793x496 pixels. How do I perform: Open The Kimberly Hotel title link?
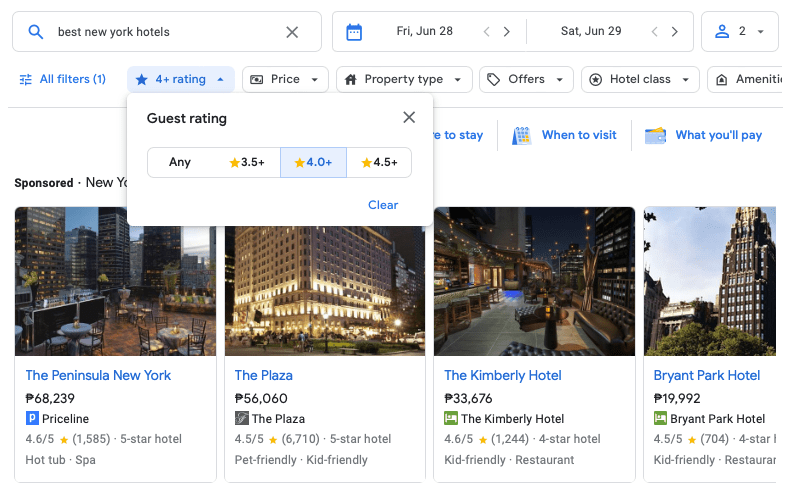click(x=503, y=376)
